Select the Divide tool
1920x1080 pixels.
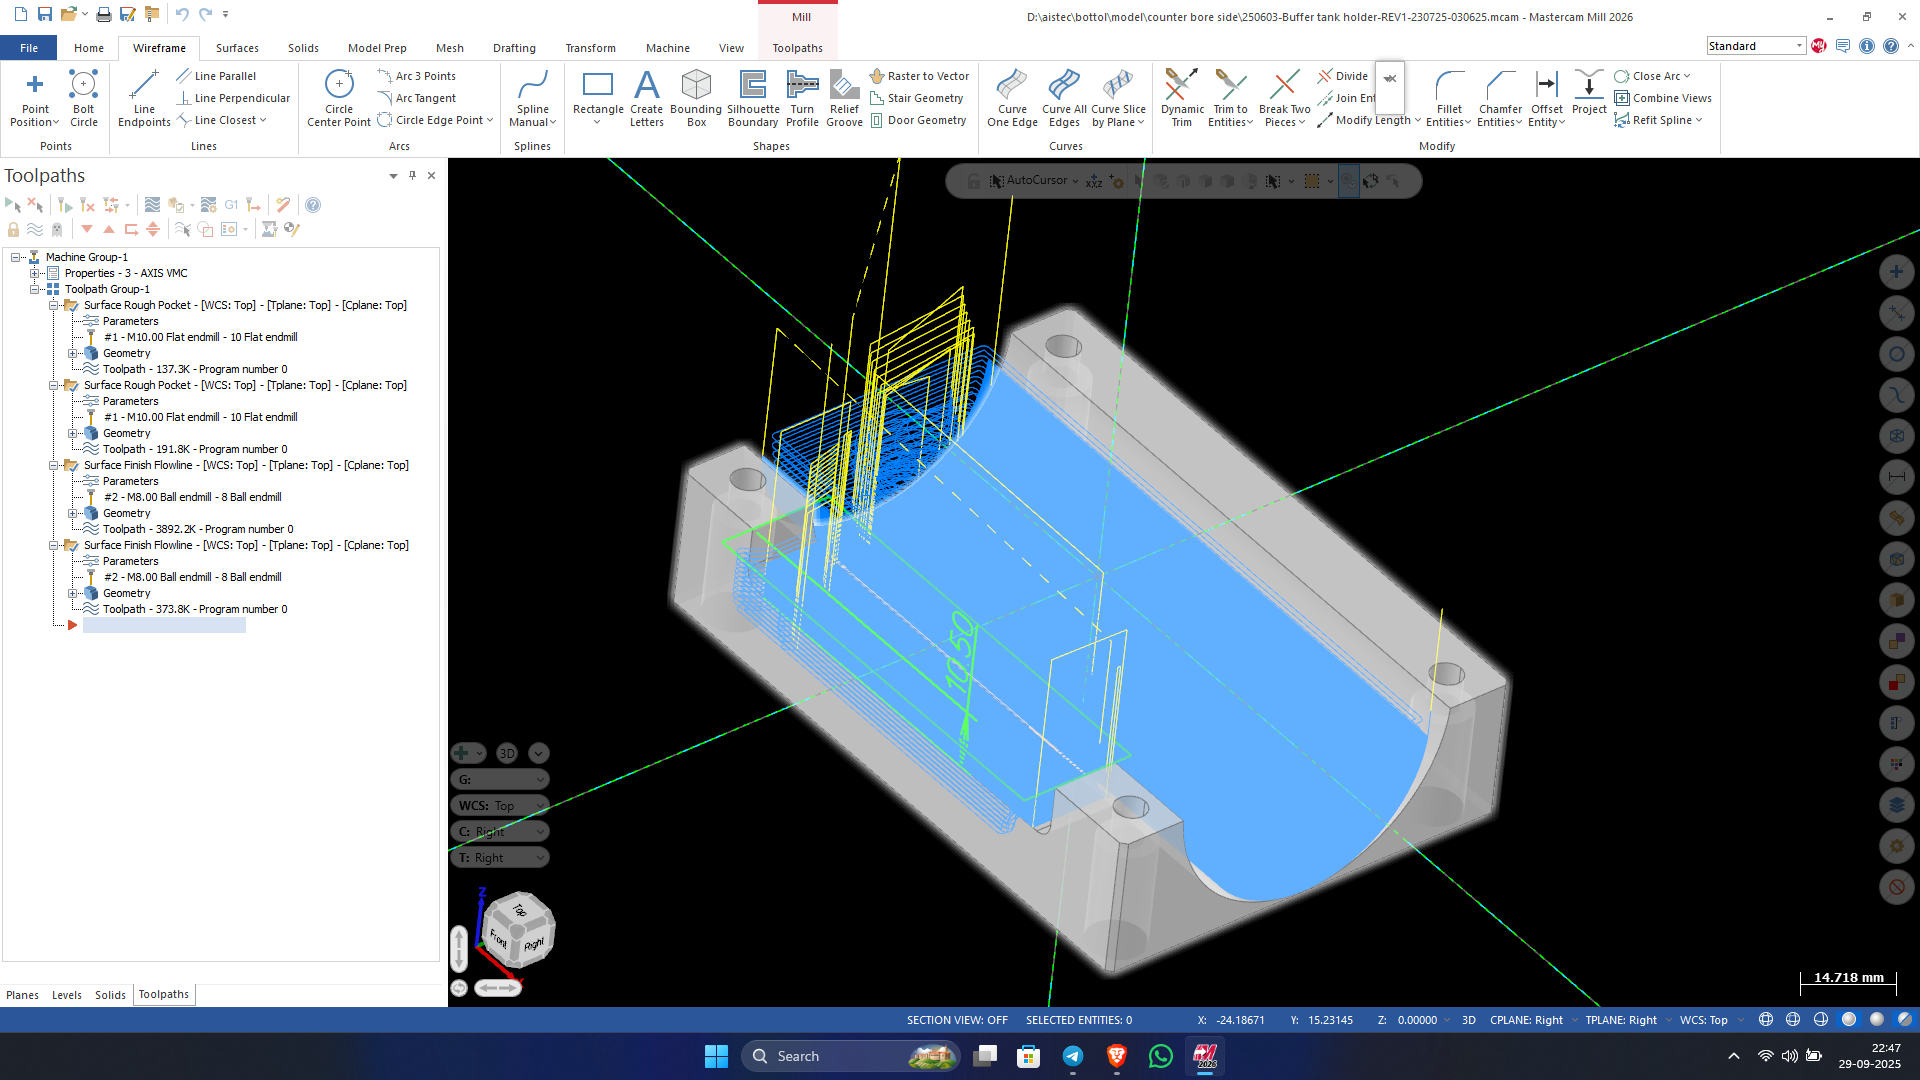click(1343, 76)
